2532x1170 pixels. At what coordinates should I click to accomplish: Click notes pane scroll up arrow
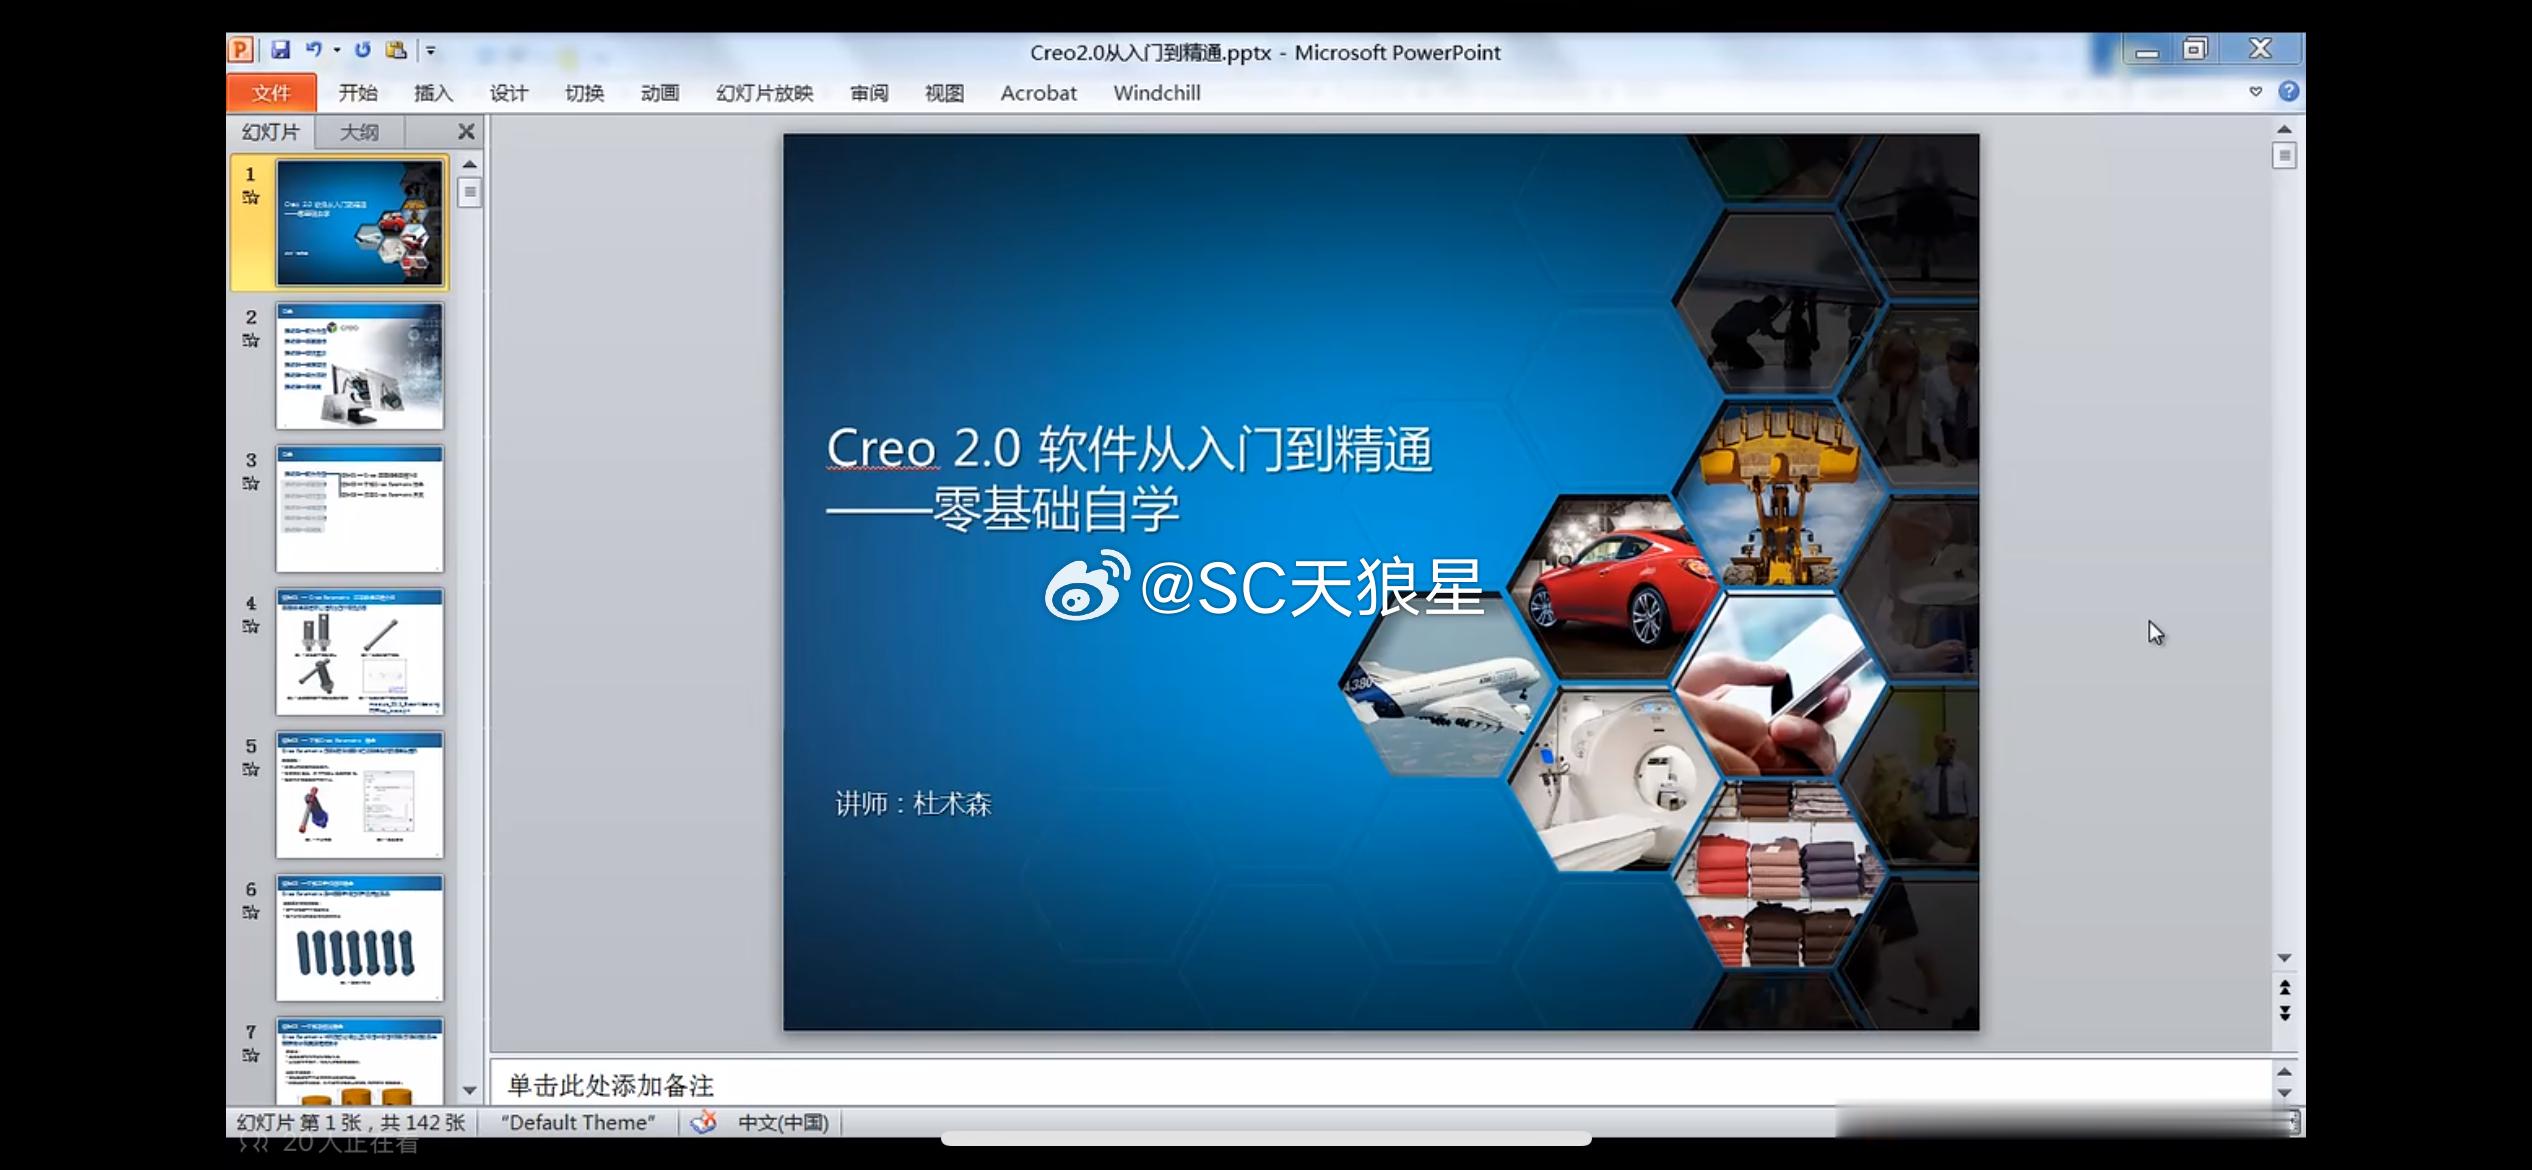(2284, 1072)
